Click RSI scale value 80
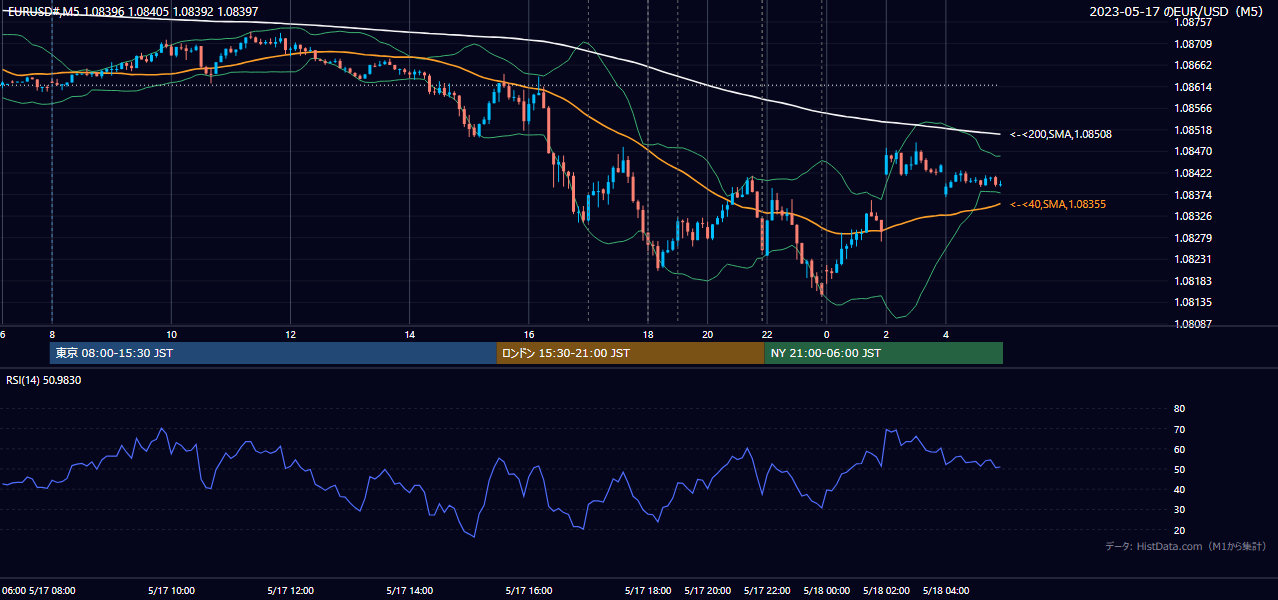Screen dimensions: 1278x600 1179,409
